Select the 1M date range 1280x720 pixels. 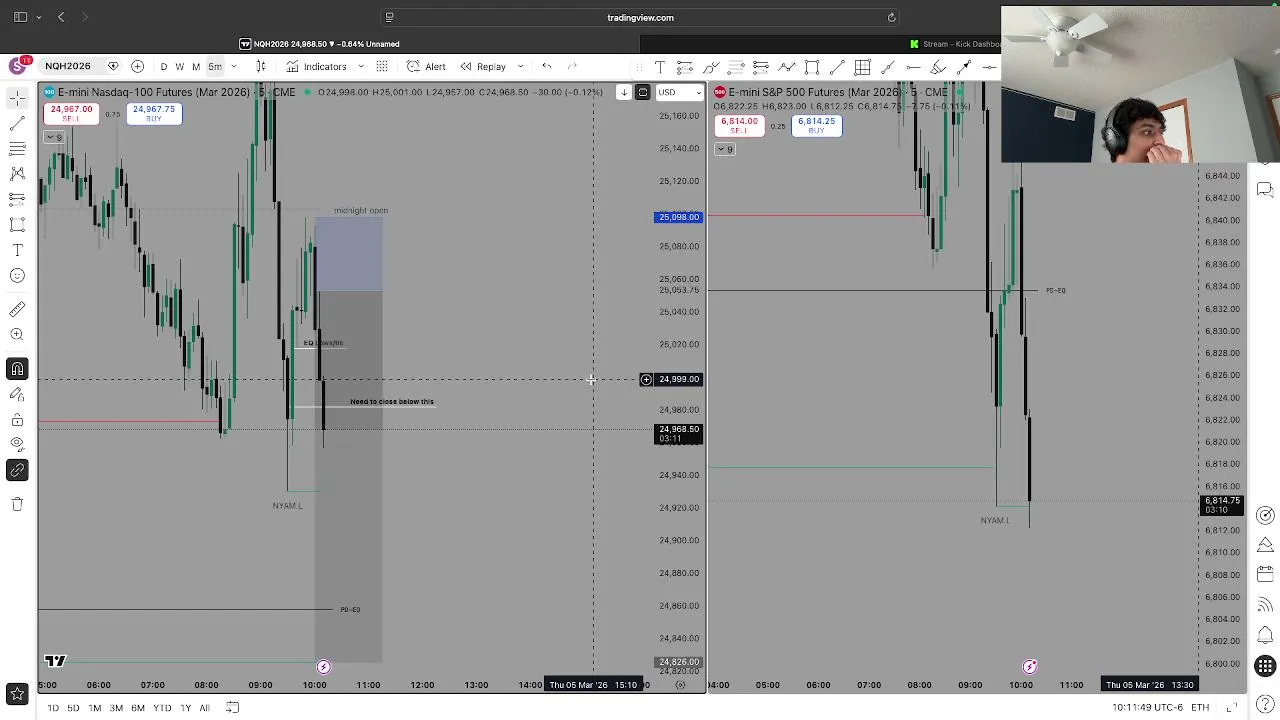coord(94,708)
